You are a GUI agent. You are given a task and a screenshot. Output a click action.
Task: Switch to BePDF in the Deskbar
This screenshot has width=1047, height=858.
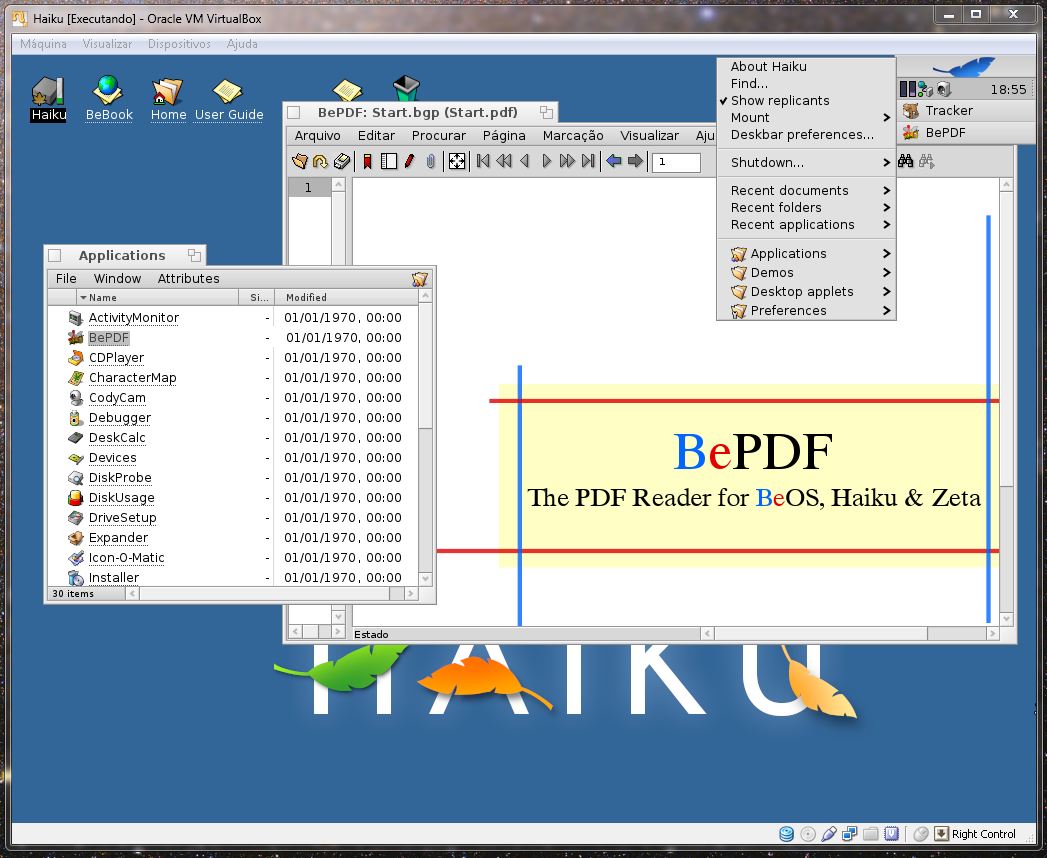tap(966, 132)
